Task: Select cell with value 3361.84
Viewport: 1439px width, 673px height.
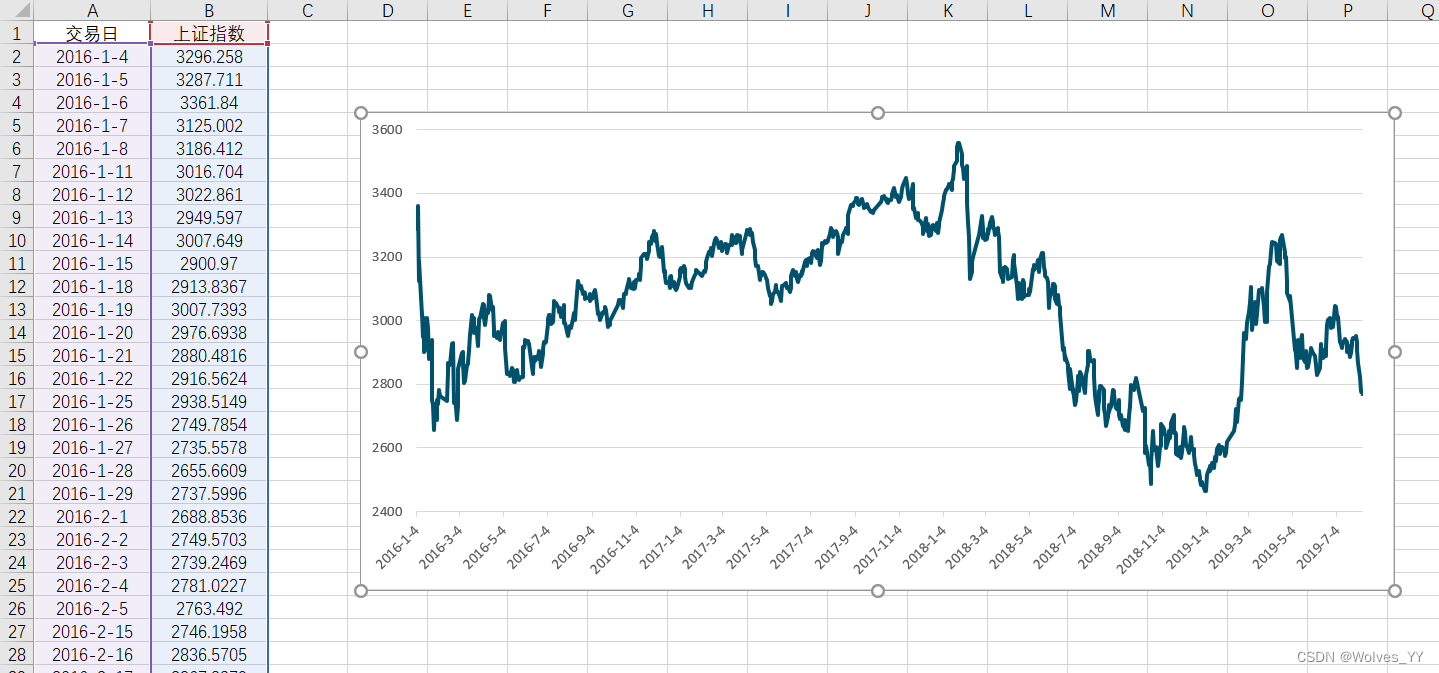Action: 209,103
